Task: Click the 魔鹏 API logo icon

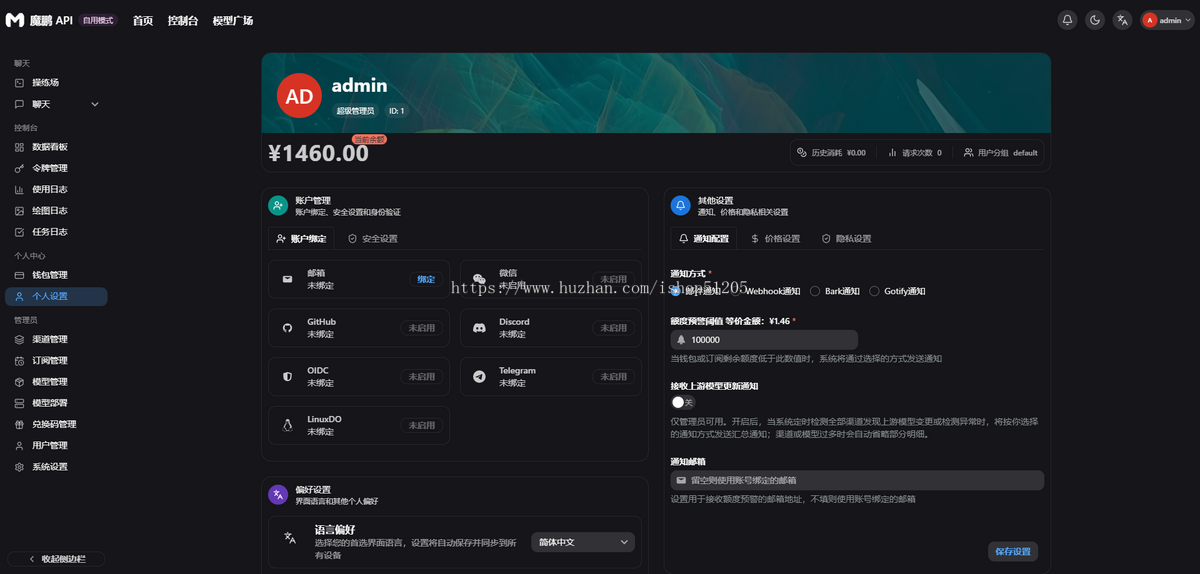Action: 15,20
